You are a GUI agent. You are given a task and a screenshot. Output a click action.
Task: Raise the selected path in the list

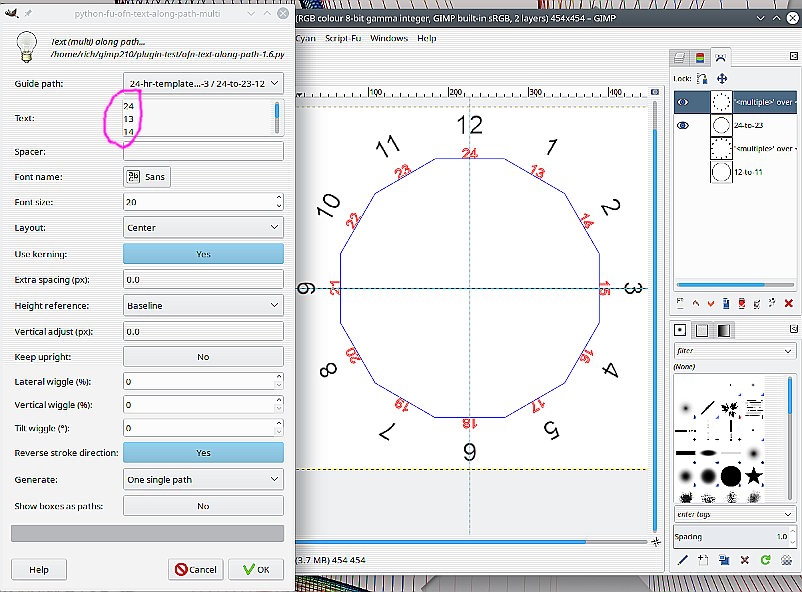tap(695, 302)
